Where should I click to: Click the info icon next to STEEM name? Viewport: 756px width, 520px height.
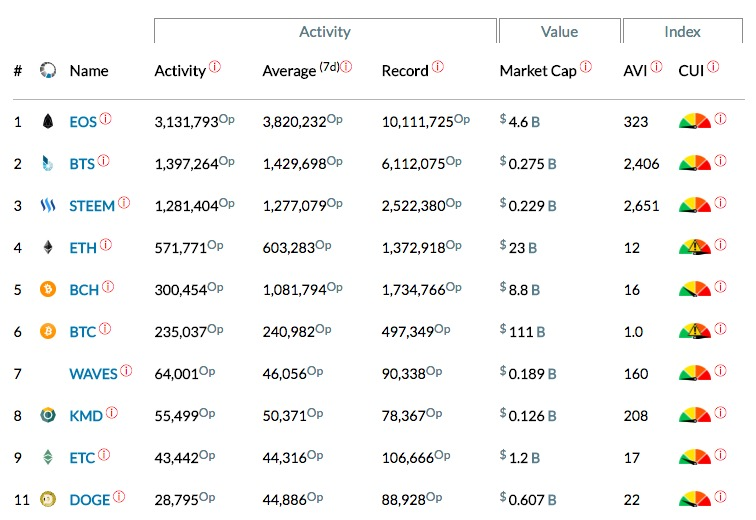pyautogui.click(x=124, y=202)
